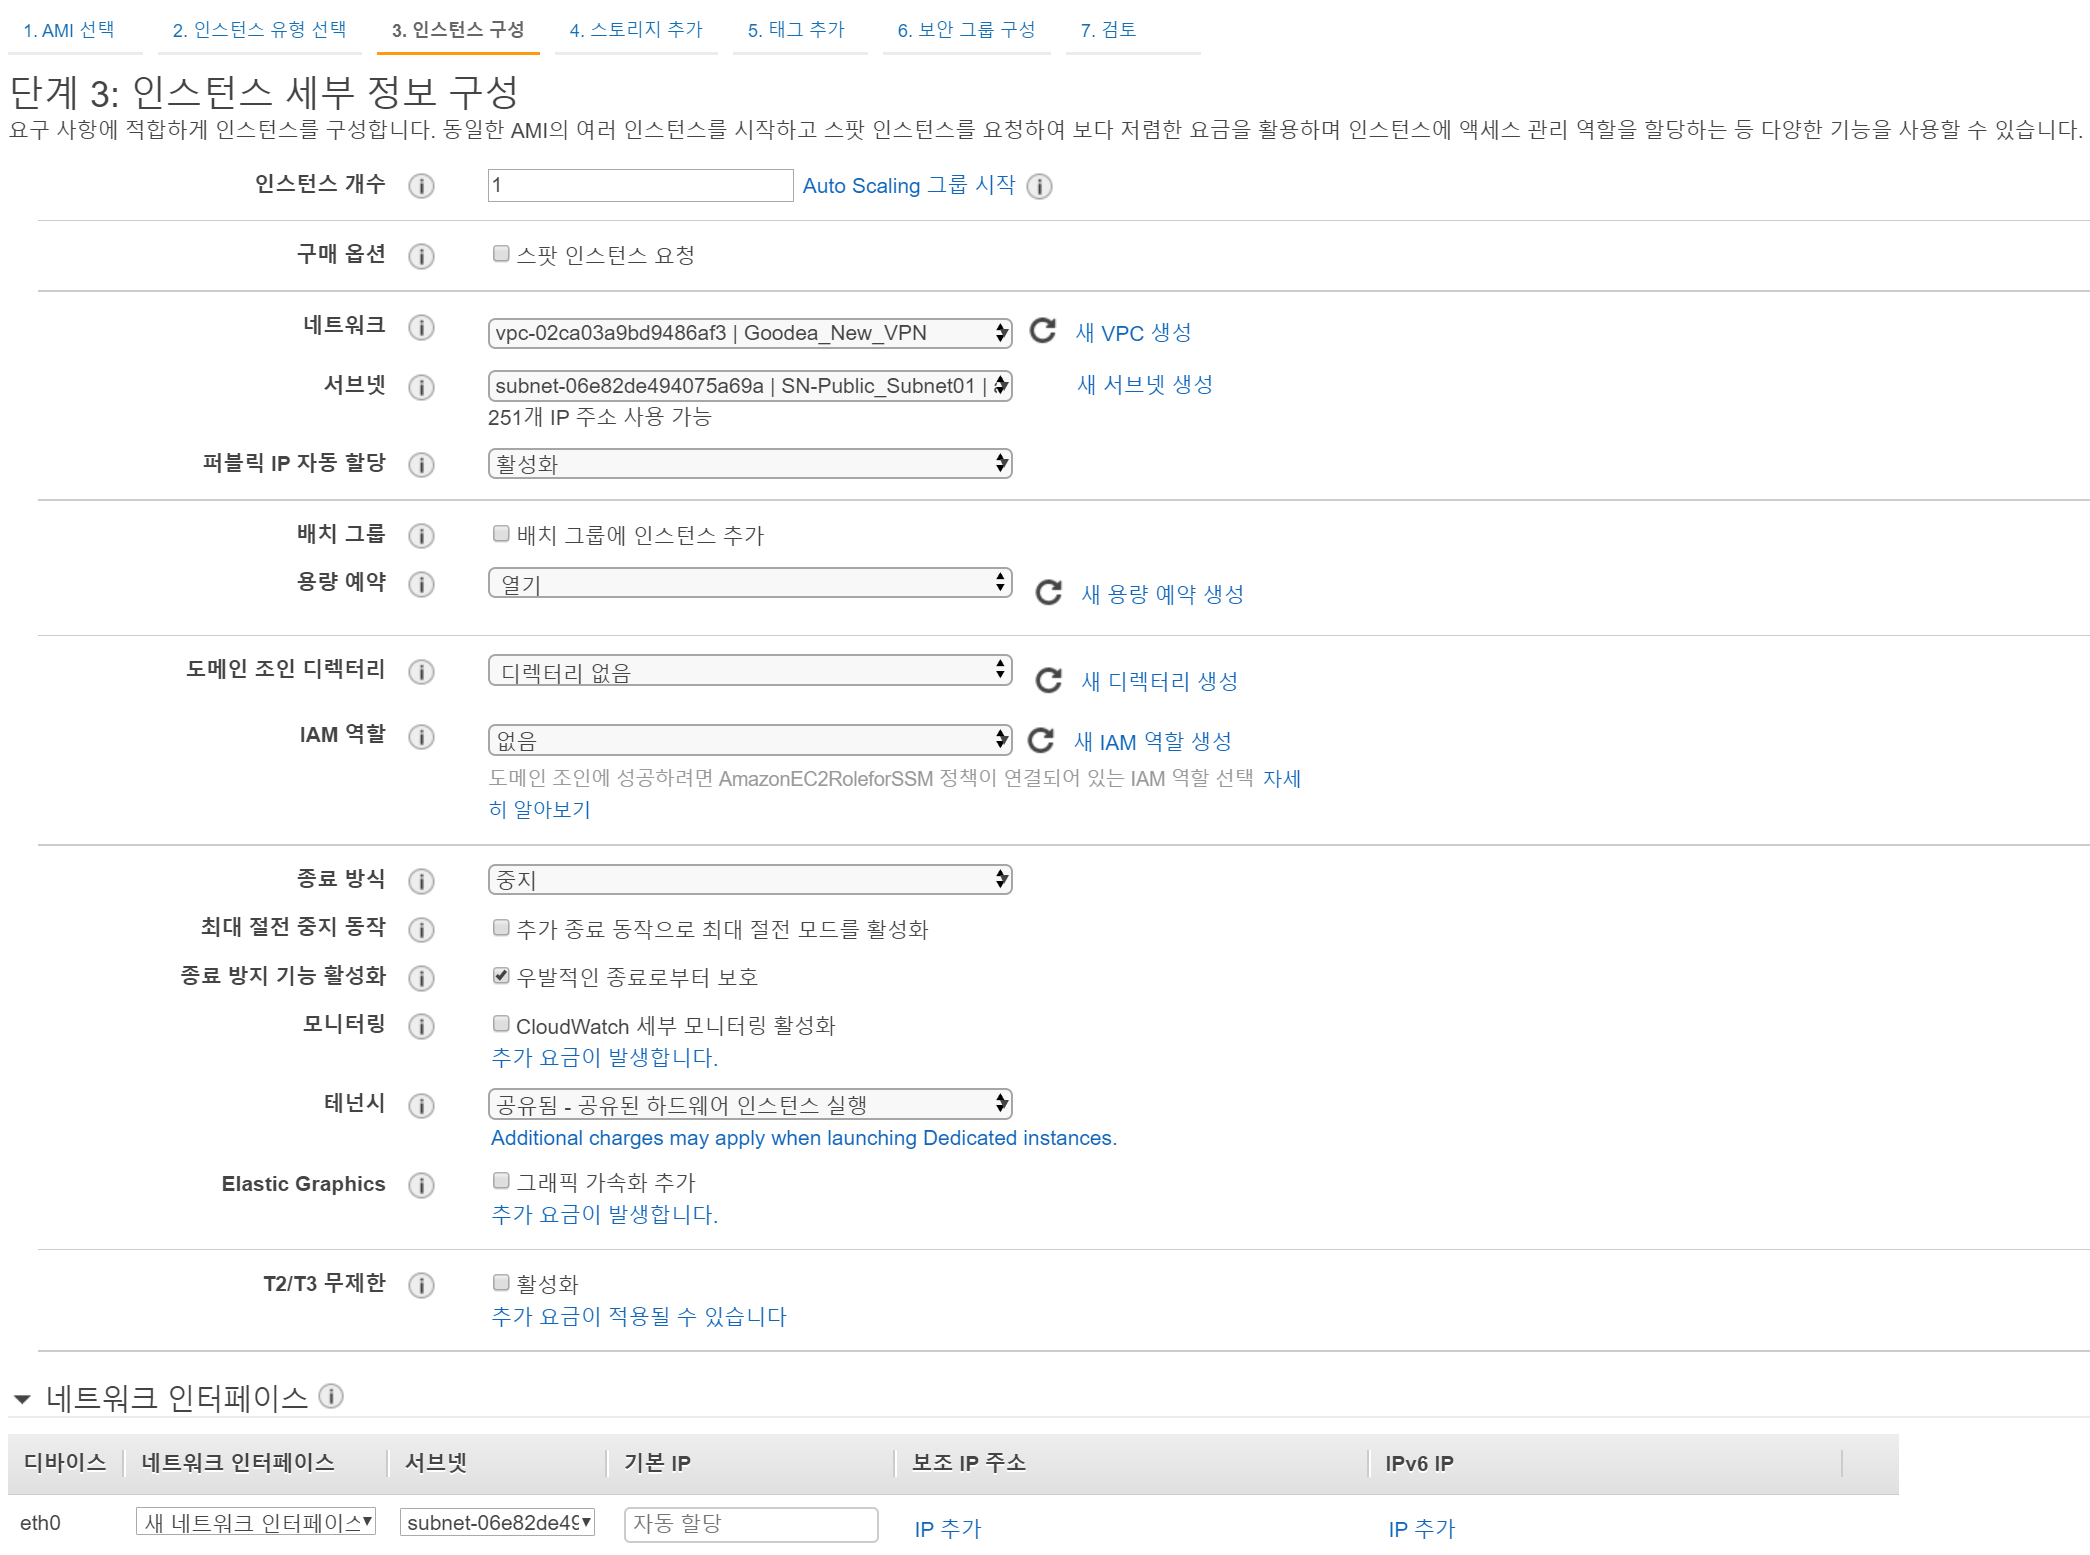The image size is (2090, 1555).
Task: Click the info icon beside 퍼블릭 IP 자동 할당
Action: 422,465
